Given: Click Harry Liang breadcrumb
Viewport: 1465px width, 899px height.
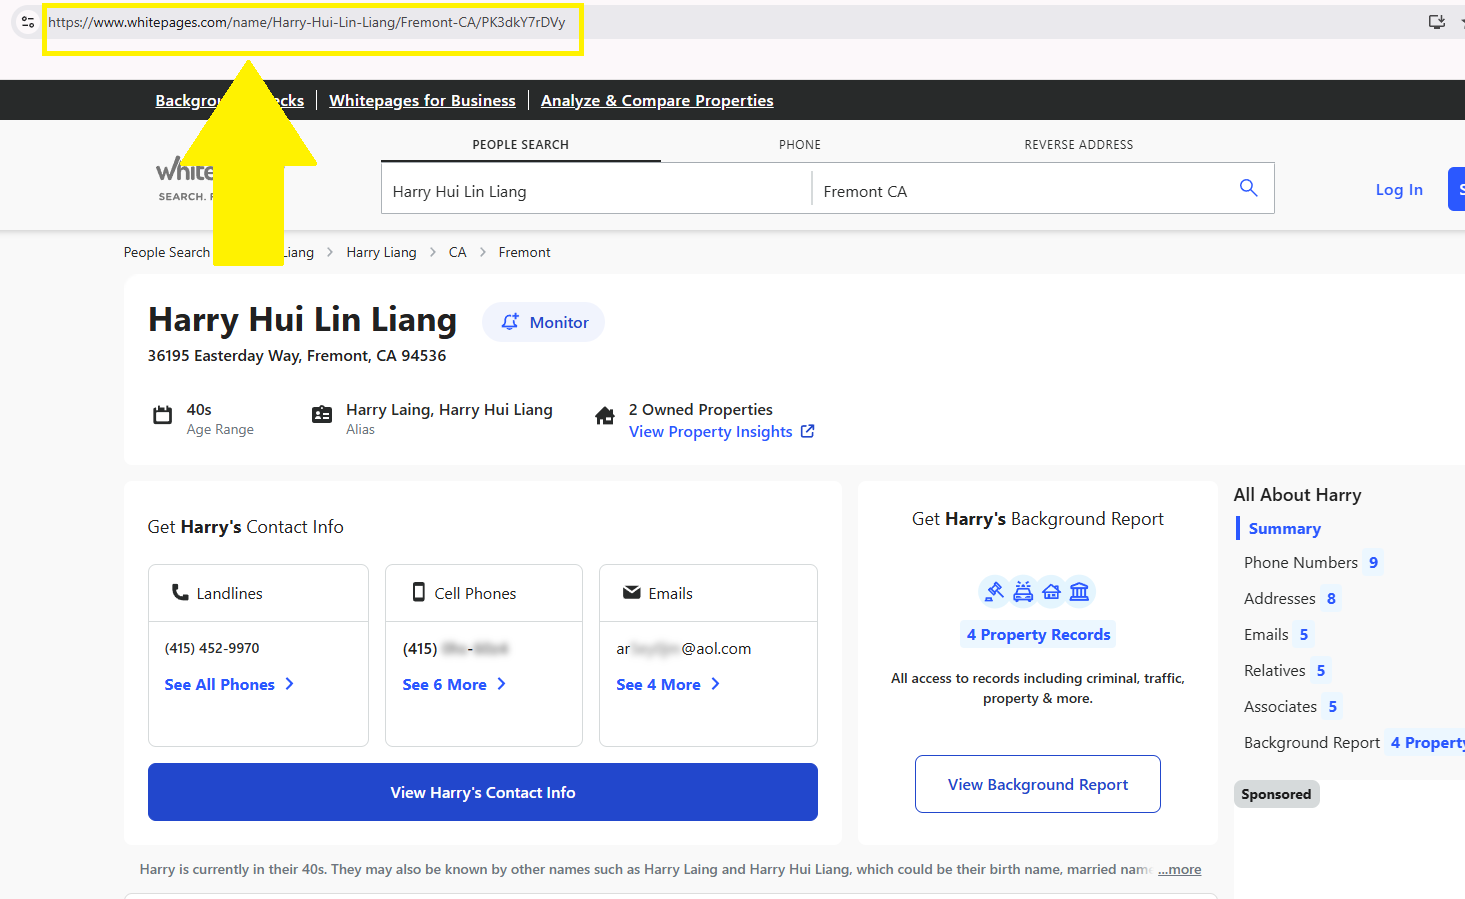Looking at the screenshot, I should (381, 252).
